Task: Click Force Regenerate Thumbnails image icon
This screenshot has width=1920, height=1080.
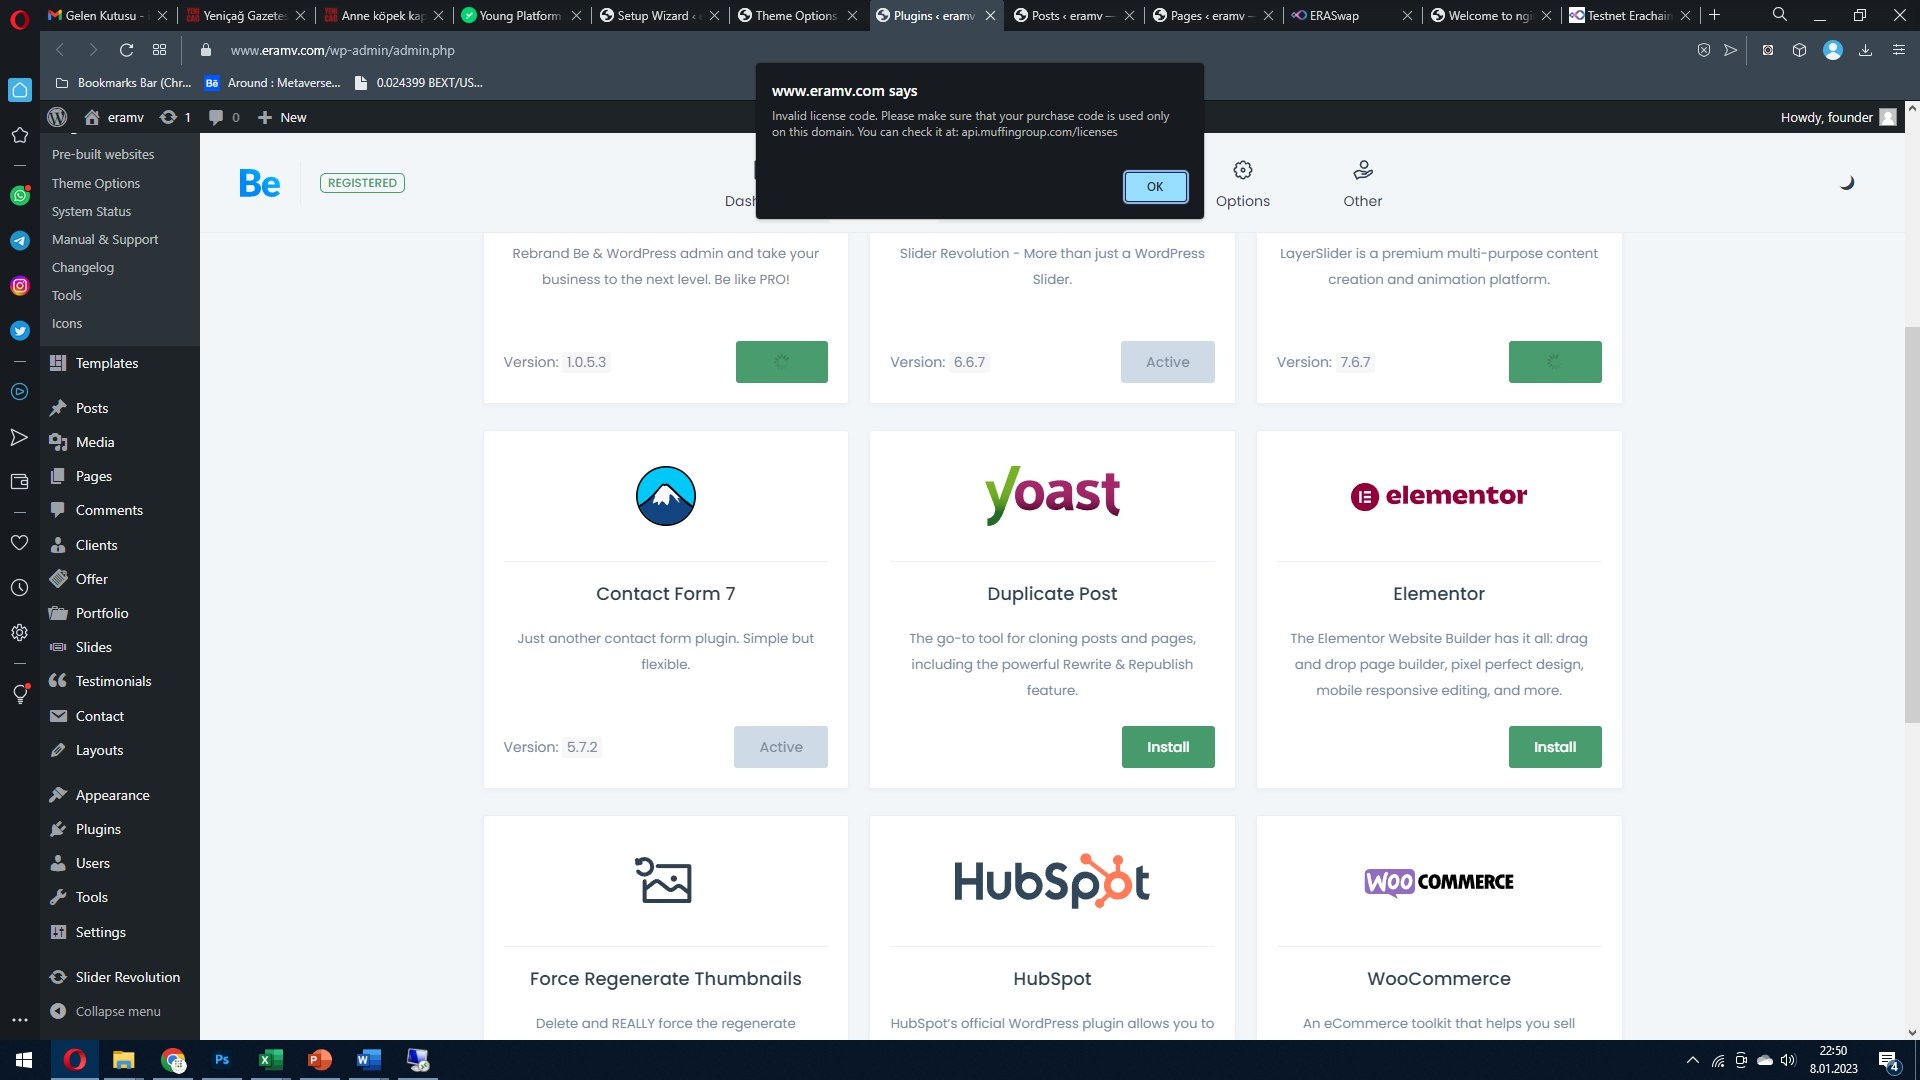Action: pyautogui.click(x=664, y=881)
